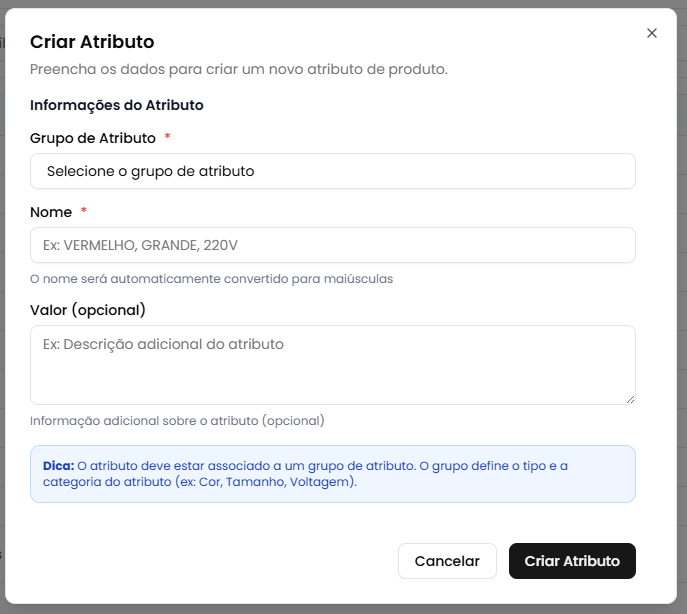The image size is (687, 614).
Task: Submit with the Criar Atributo button
Action: pos(572,561)
